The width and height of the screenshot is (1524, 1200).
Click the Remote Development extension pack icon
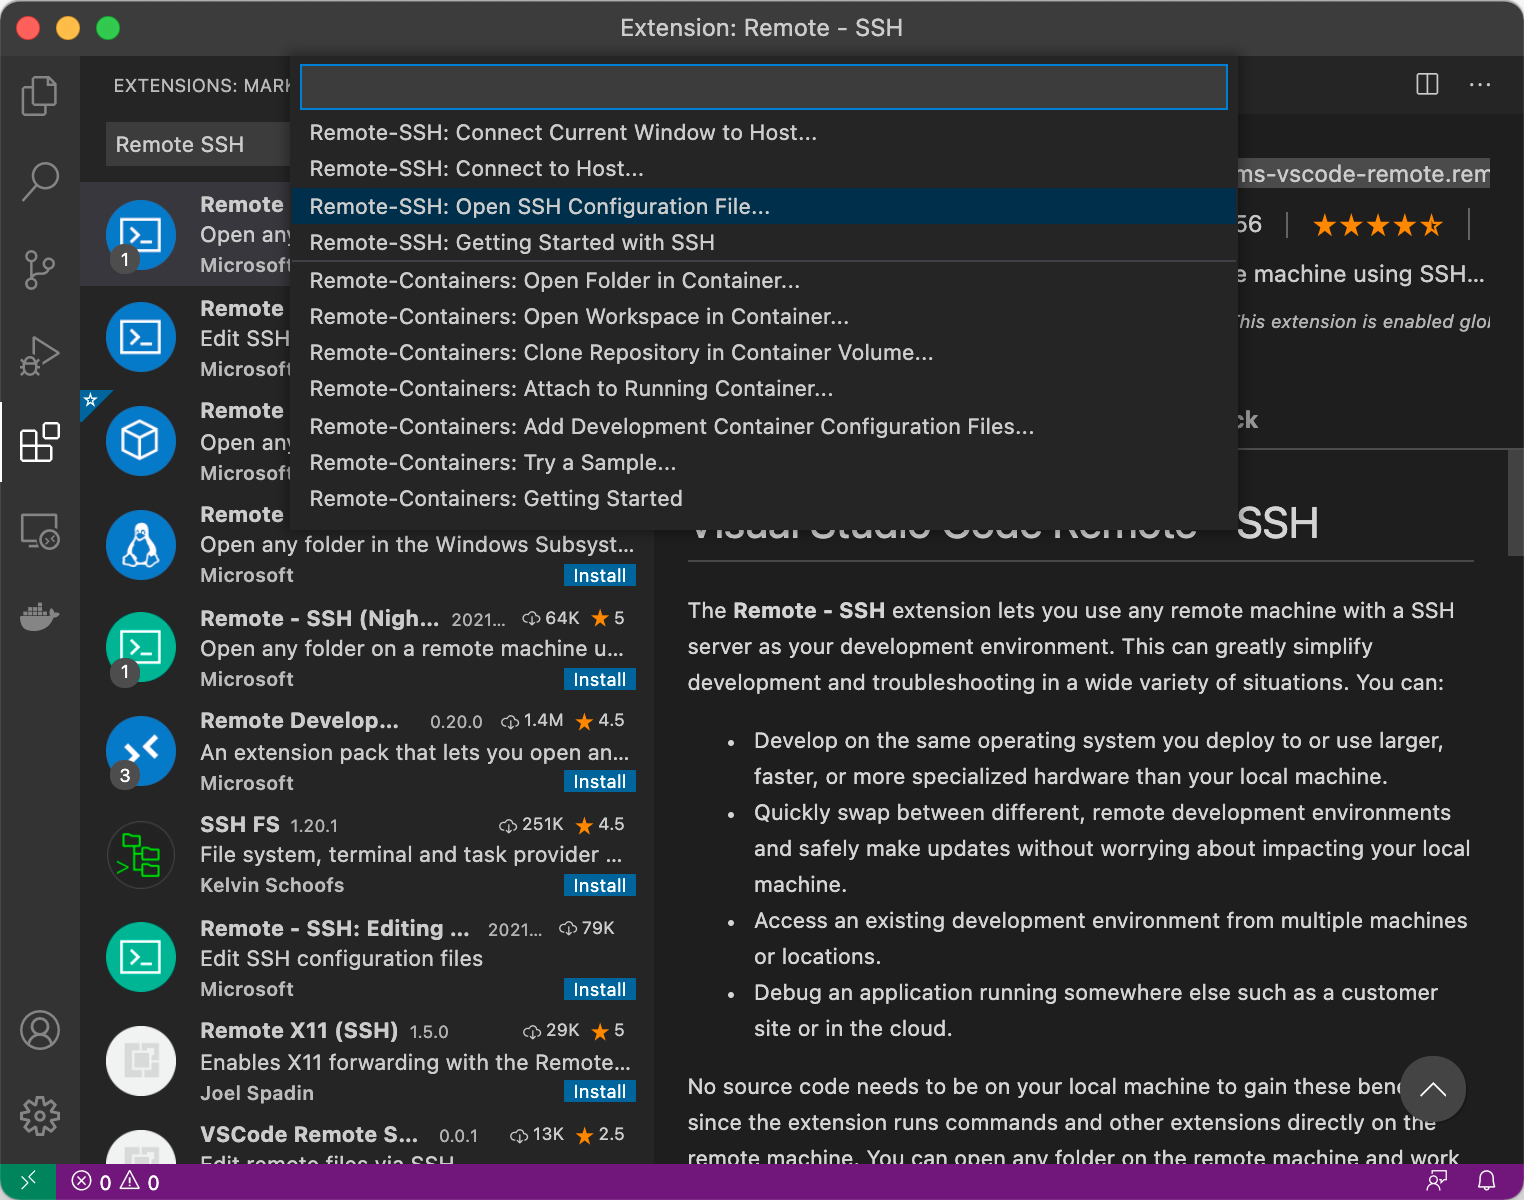(141, 751)
